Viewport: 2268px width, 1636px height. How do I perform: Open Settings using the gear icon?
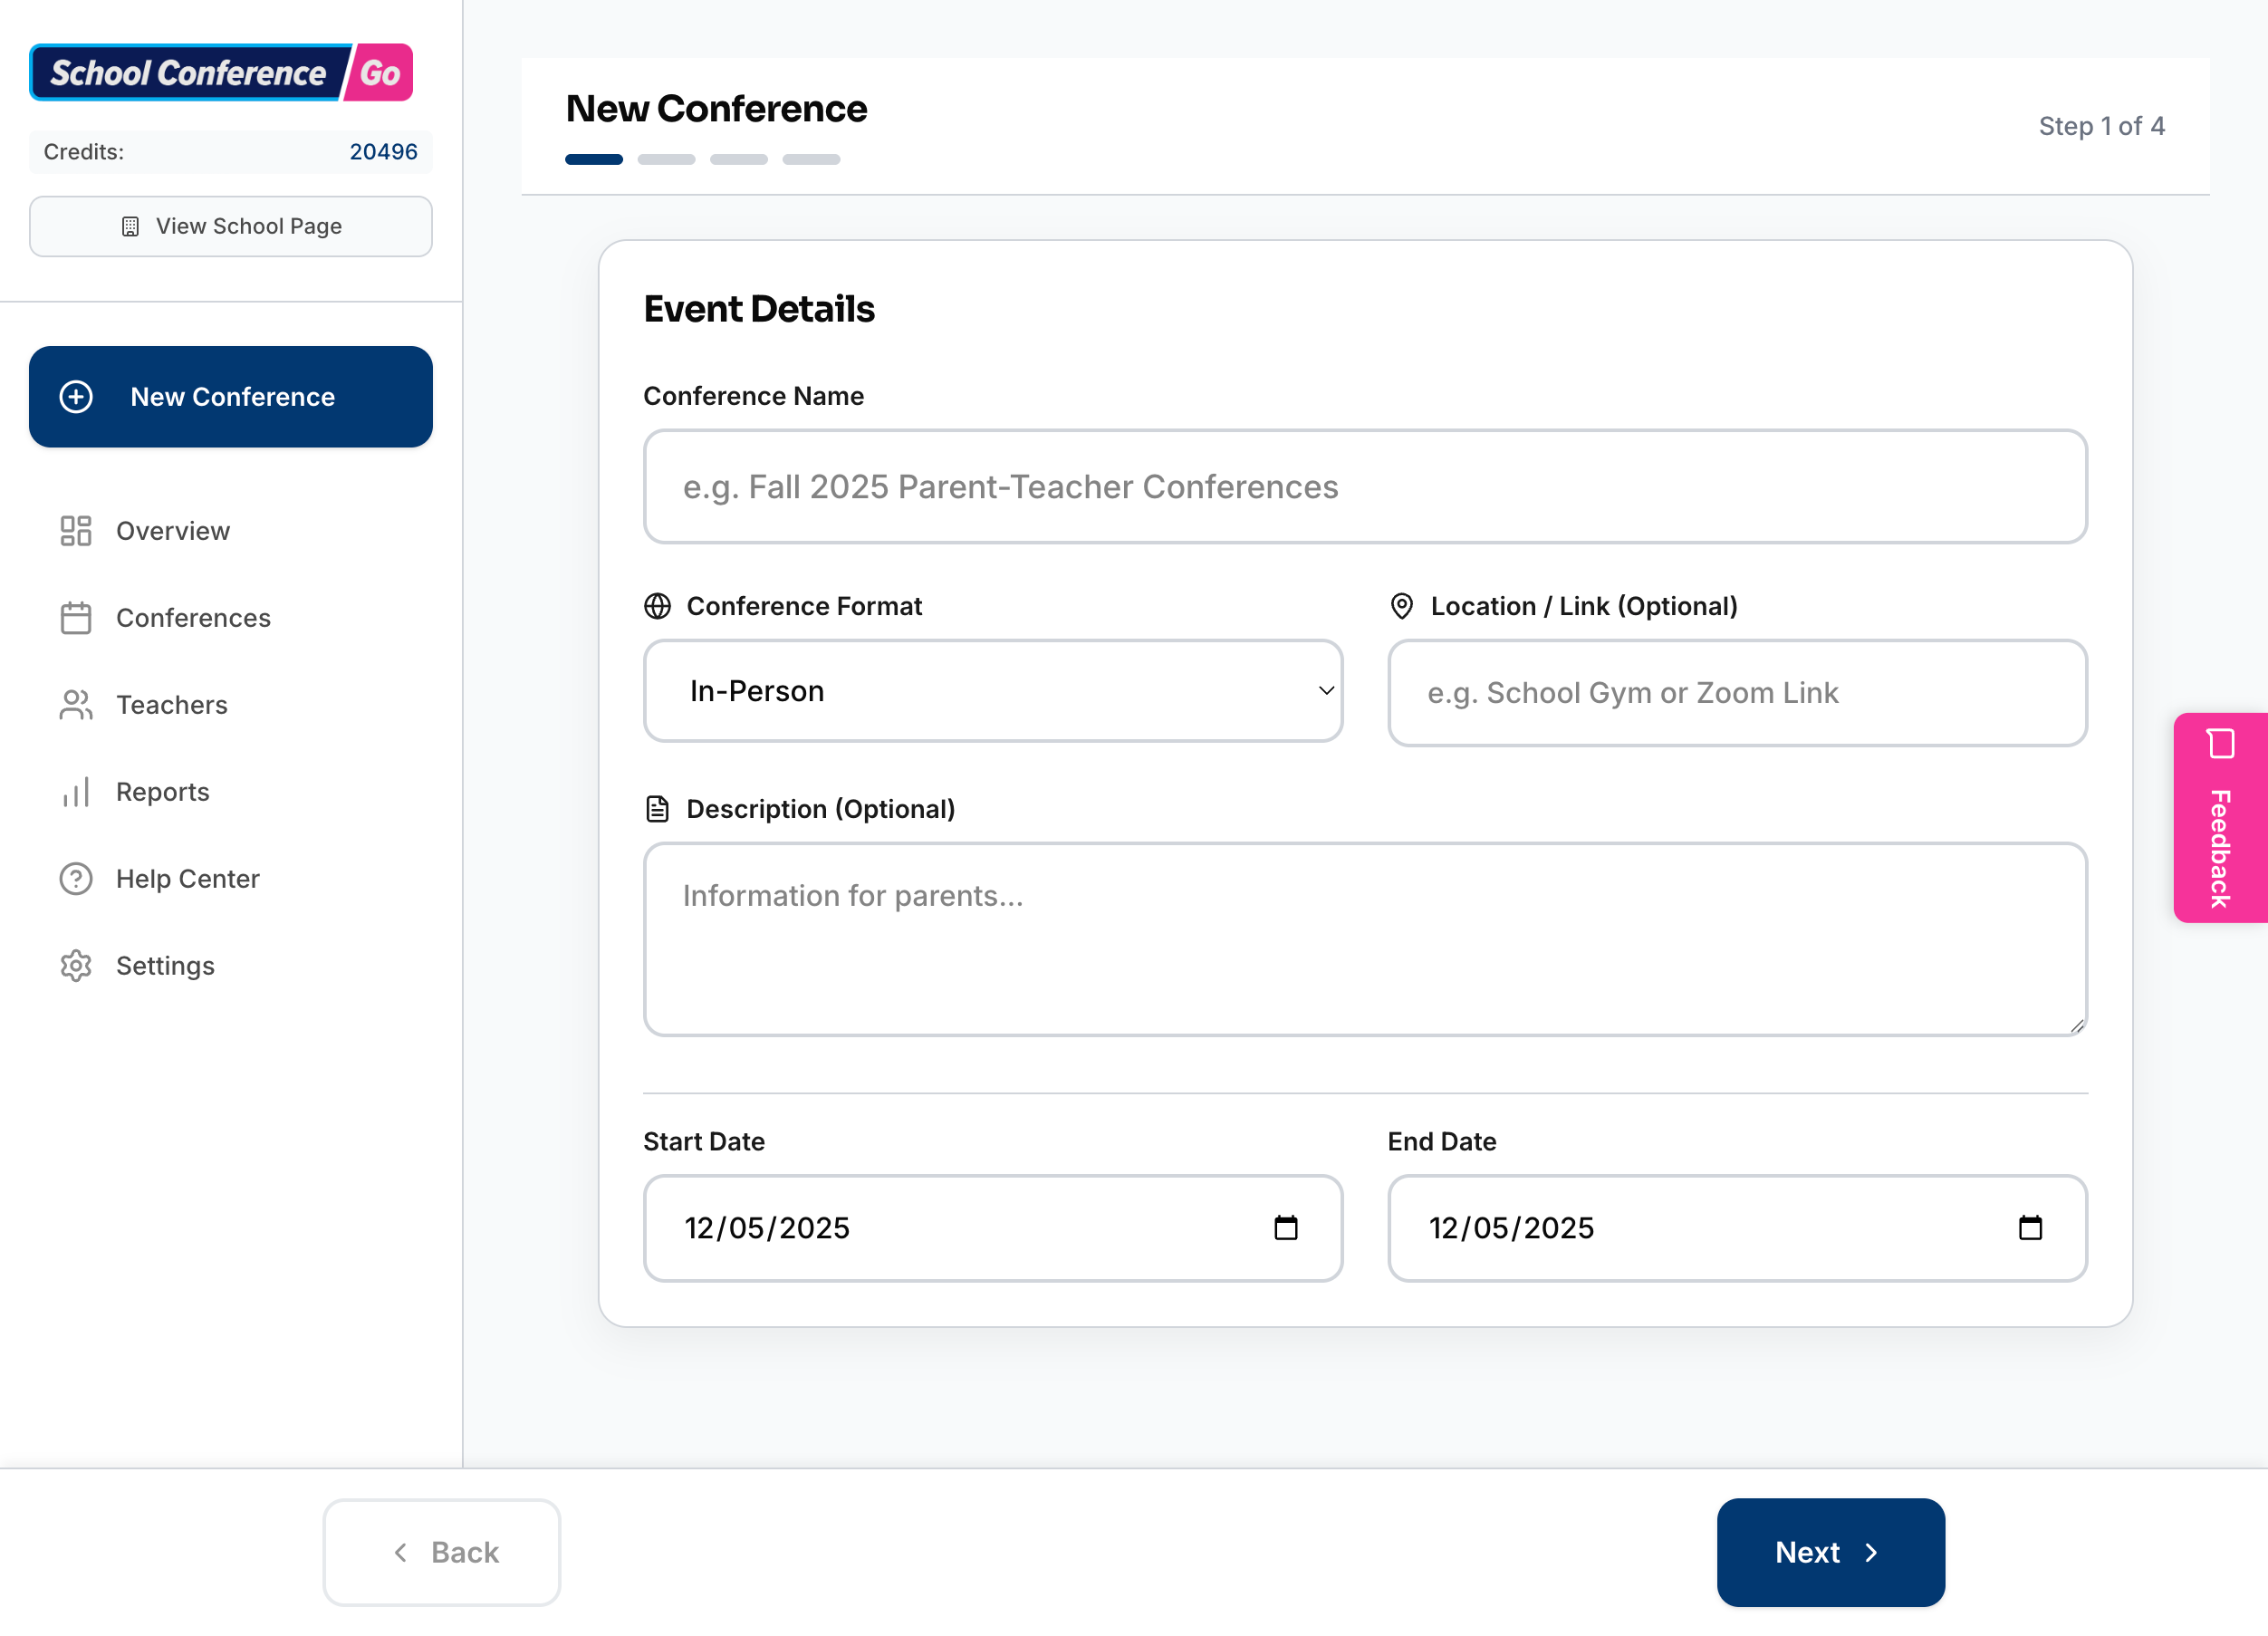point(75,965)
